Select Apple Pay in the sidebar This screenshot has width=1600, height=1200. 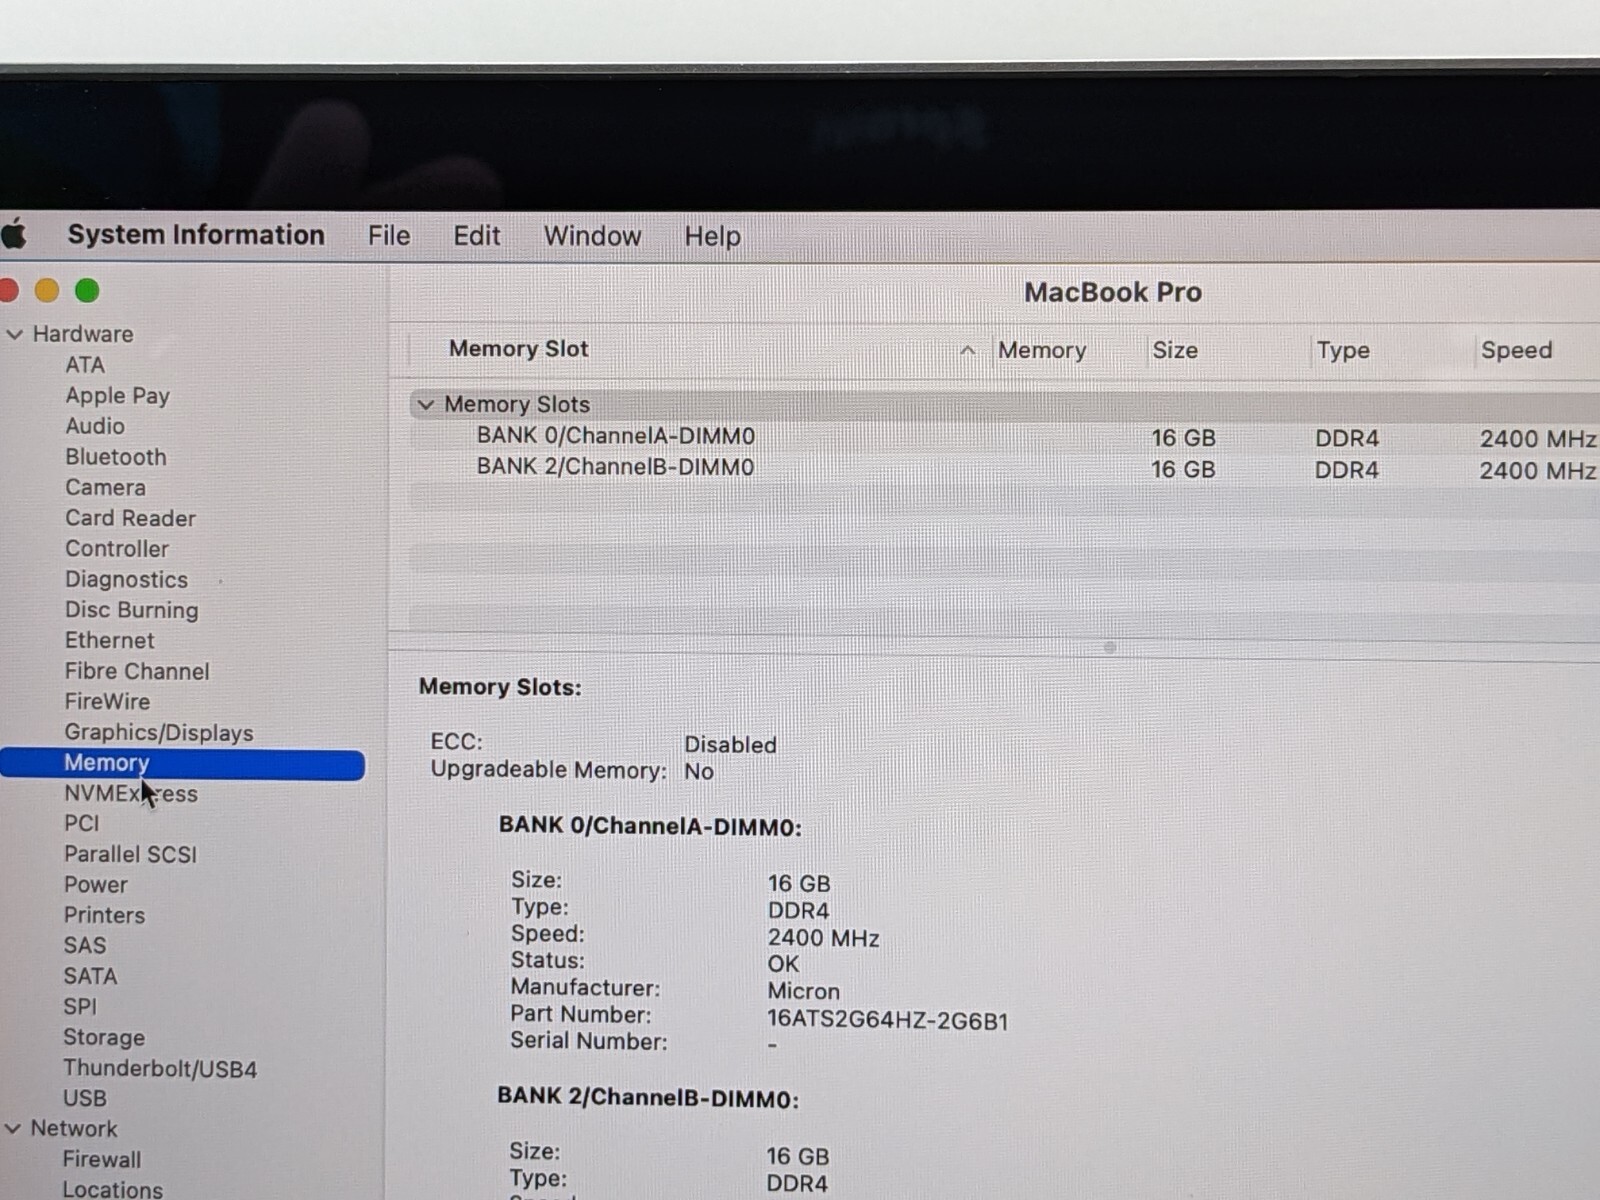click(117, 396)
